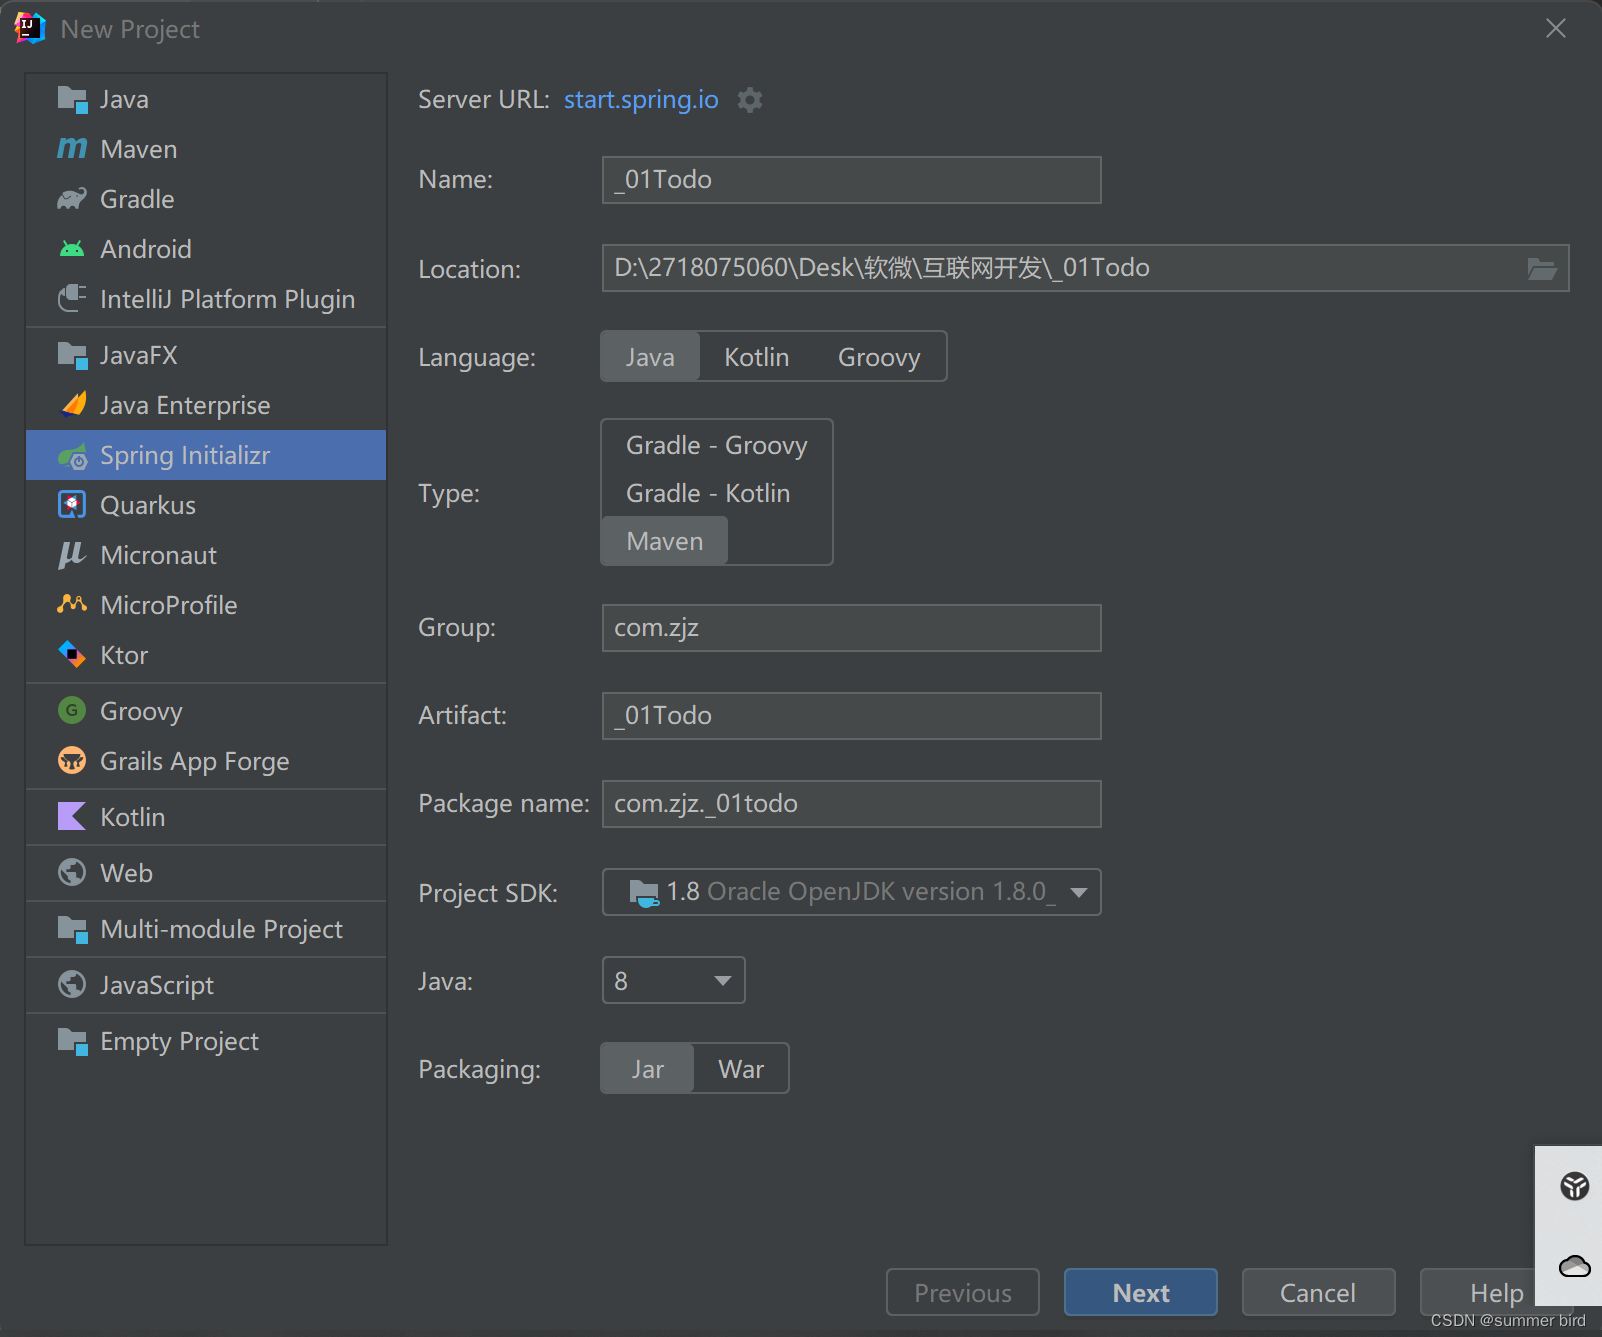Click the Cancel button

click(1319, 1292)
